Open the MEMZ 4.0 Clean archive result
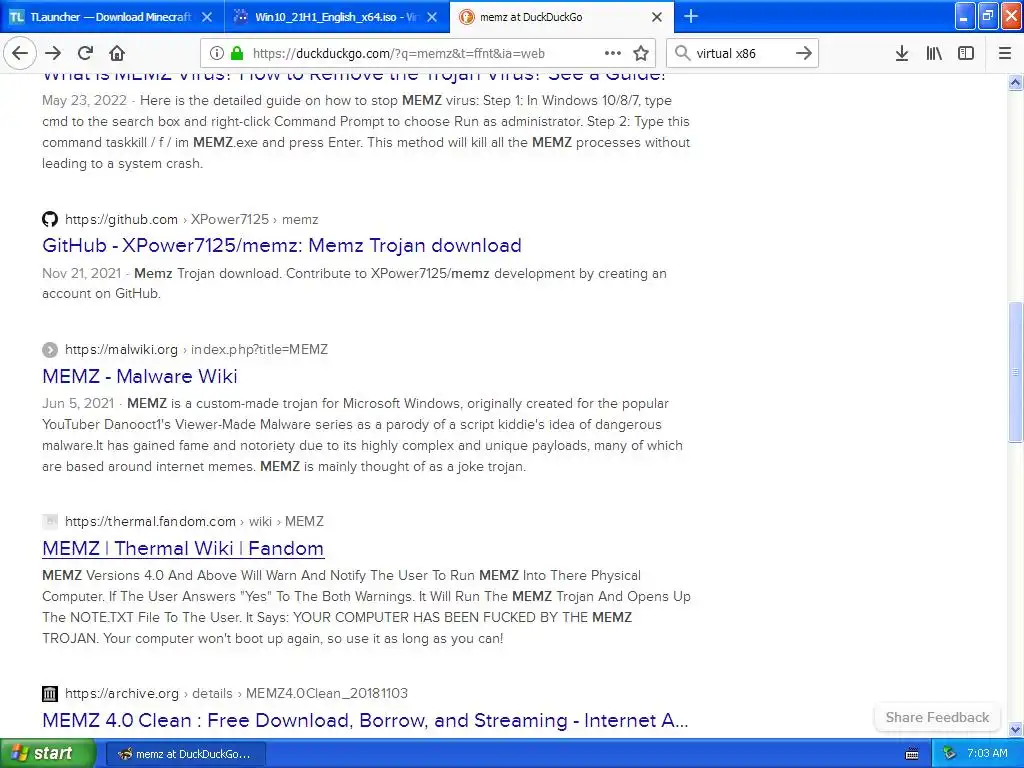The image size is (1024, 768). (x=365, y=720)
